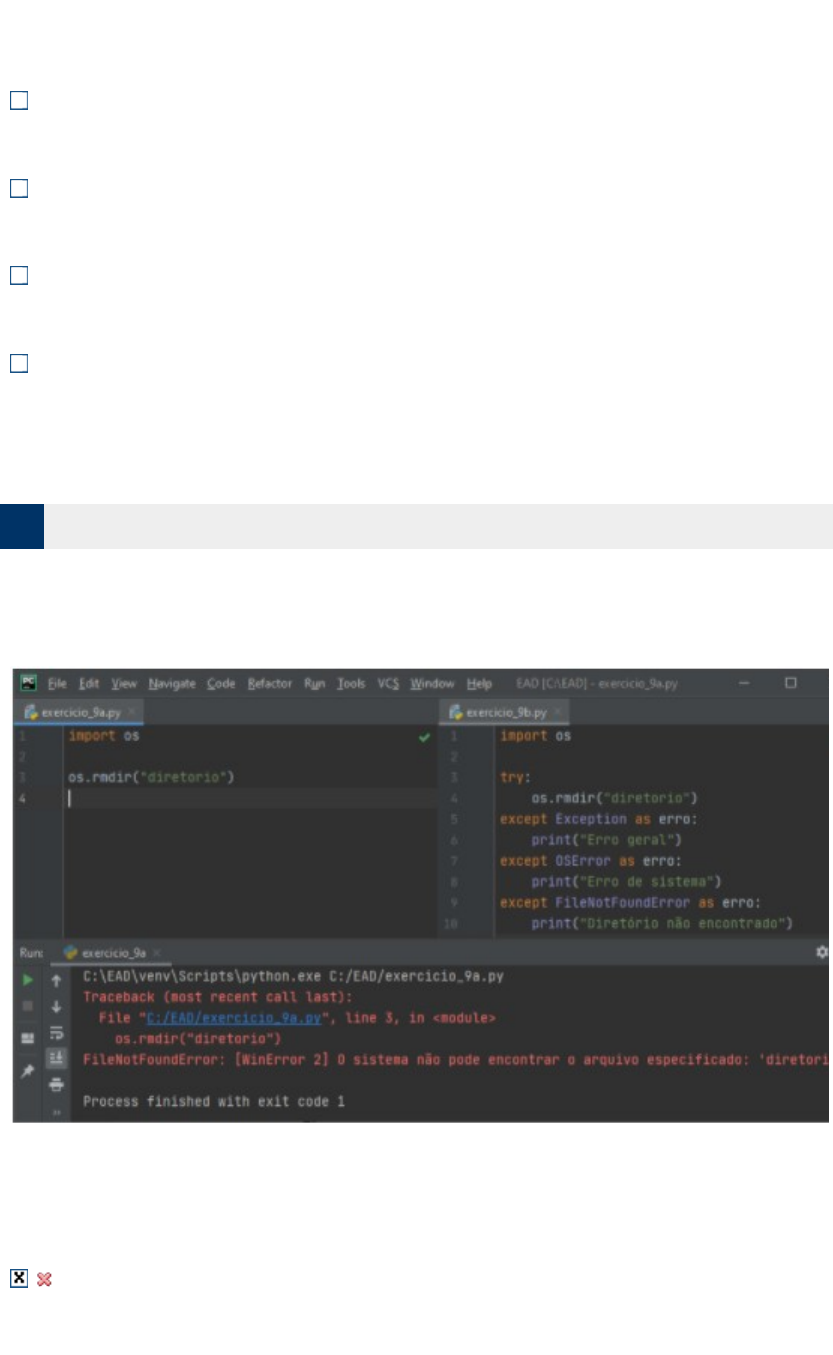Screen dimensions: 833x1355
Task: Click the PyCharm logo icon
Action: (28, 683)
